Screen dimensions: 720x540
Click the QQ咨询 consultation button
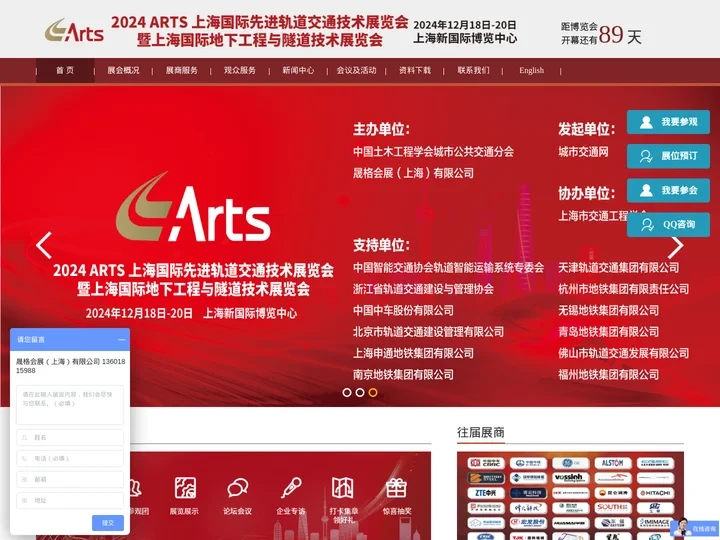coord(668,225)
